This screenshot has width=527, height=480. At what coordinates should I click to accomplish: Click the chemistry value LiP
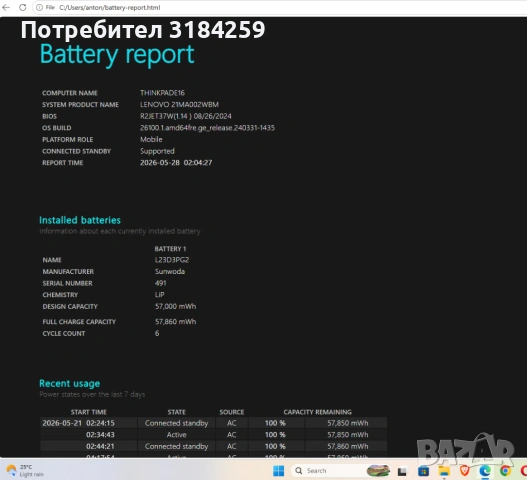pyautogui.click(x=159, y=295)
